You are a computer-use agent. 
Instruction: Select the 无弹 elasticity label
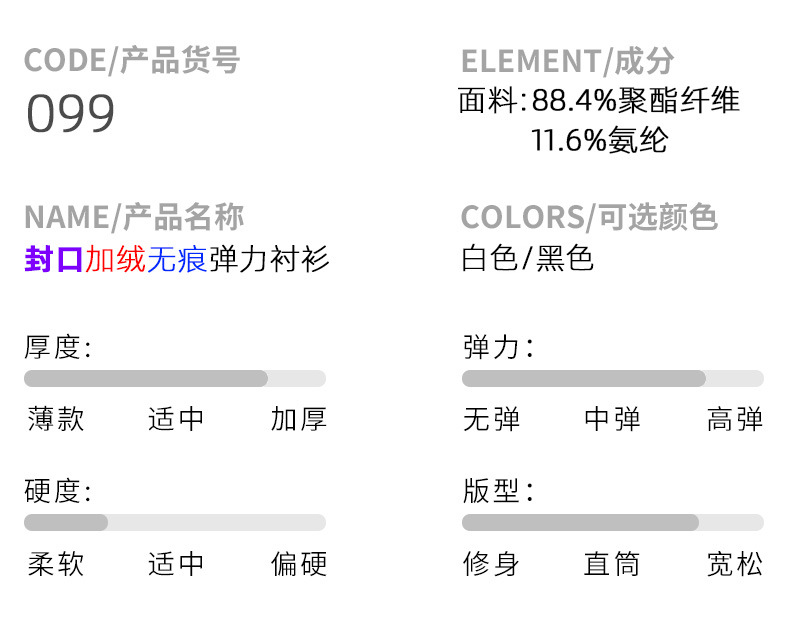tap(491, 419)
